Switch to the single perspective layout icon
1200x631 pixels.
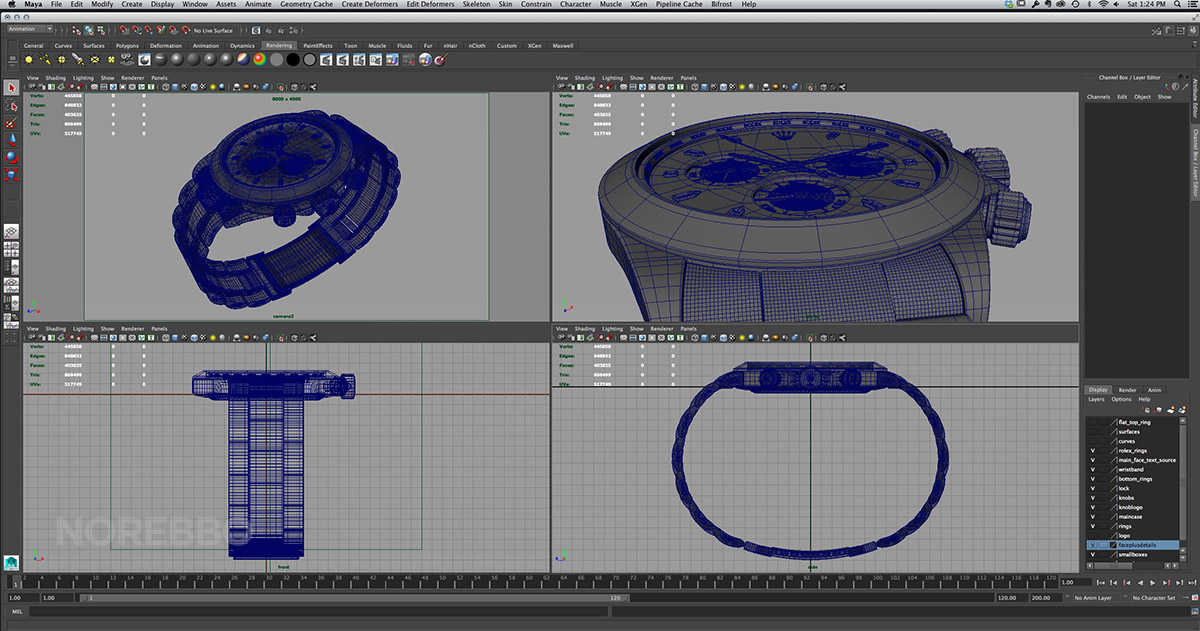point(12,230)
